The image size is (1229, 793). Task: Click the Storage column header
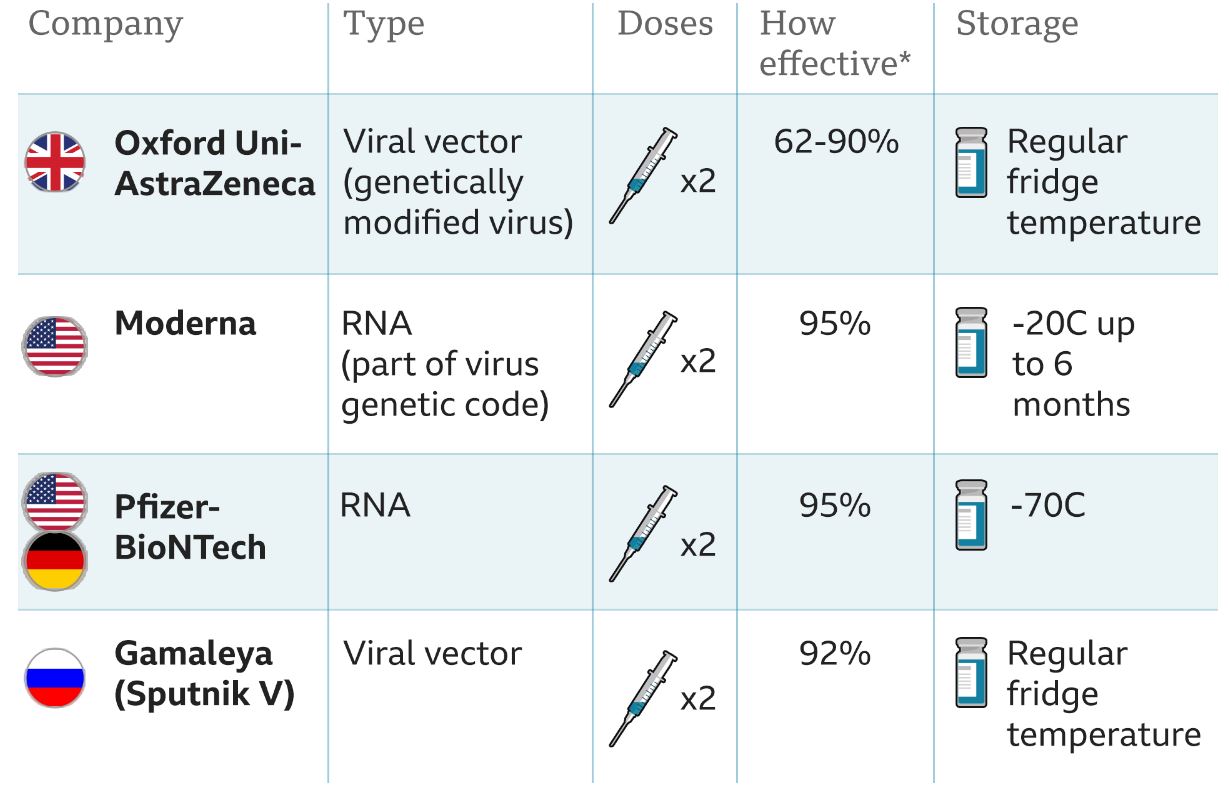[1017, 25]
